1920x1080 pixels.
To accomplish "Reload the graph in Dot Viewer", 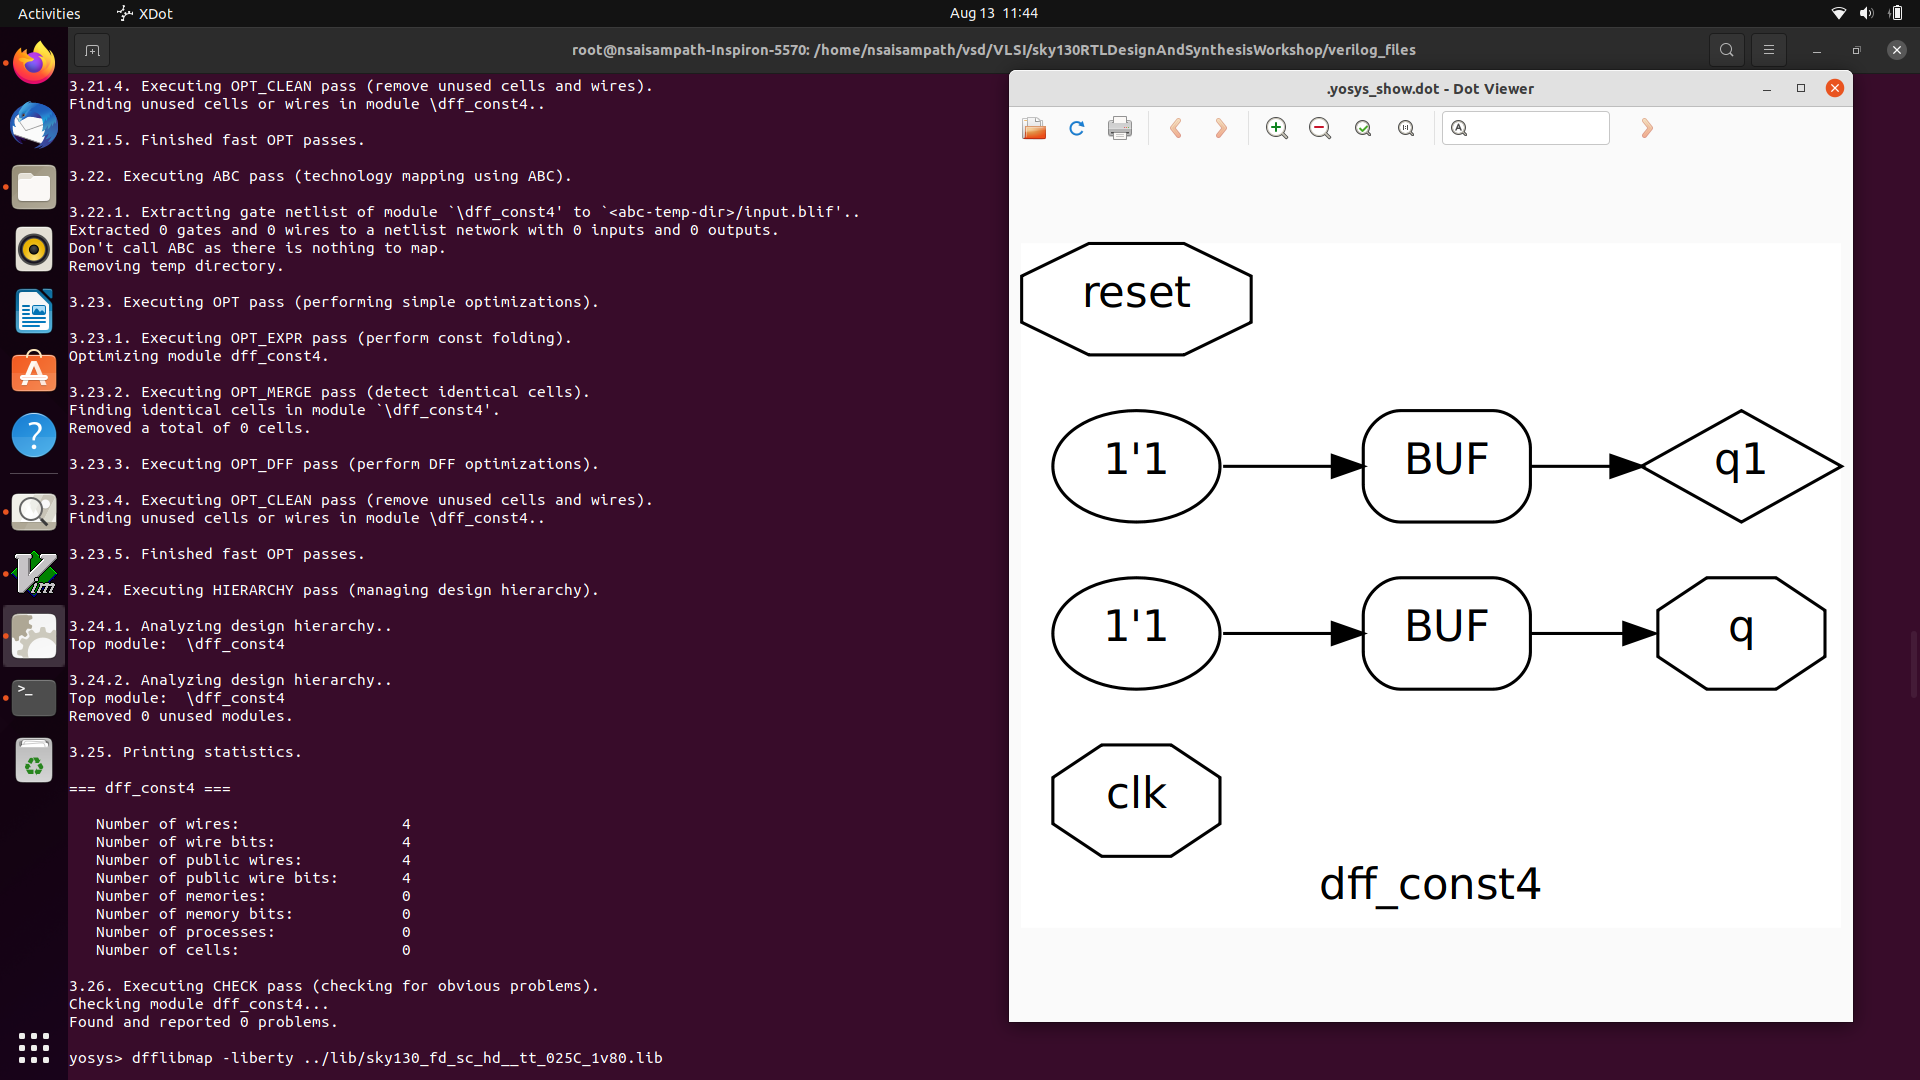I will [x=1077, y=128].
